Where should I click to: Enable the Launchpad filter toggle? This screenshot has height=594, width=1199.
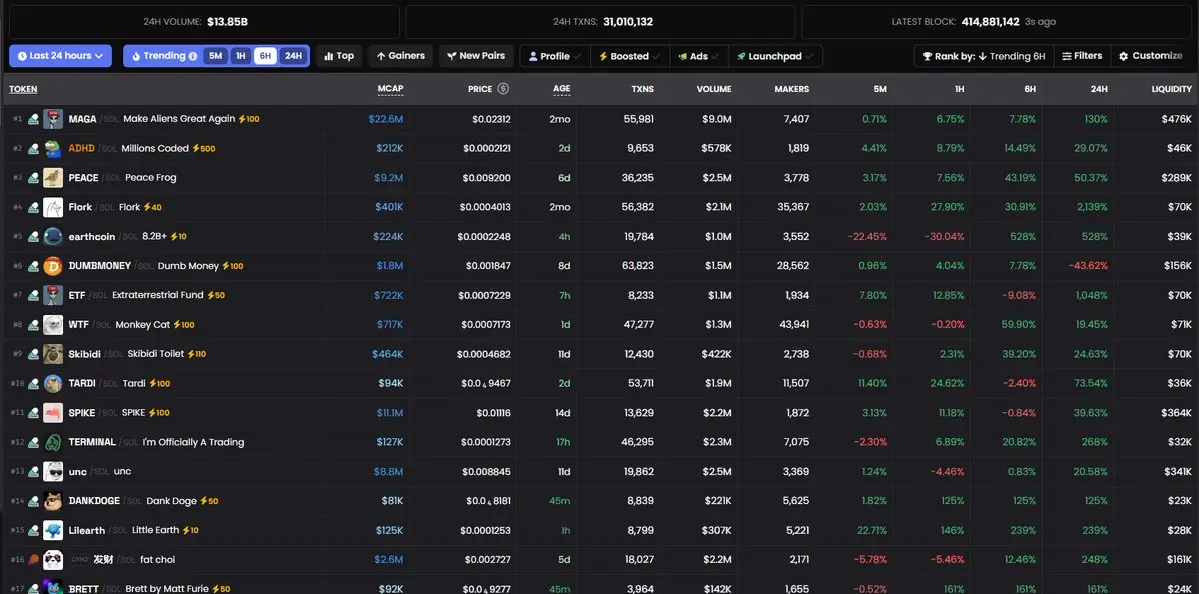coord(780,57)
